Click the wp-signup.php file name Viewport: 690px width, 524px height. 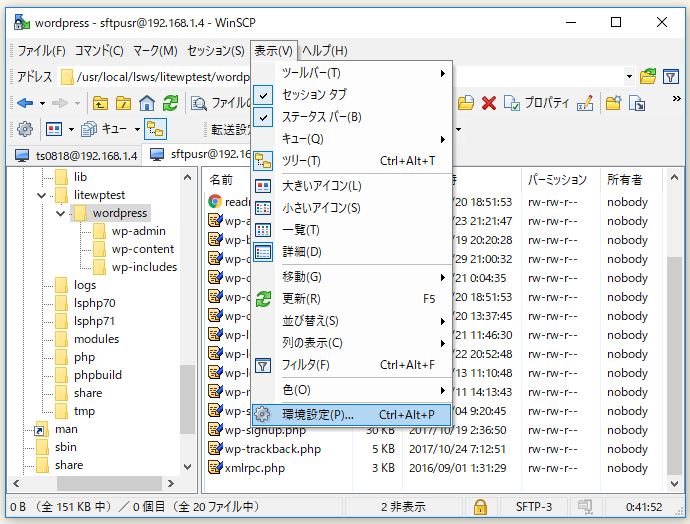tap(265, 430)
